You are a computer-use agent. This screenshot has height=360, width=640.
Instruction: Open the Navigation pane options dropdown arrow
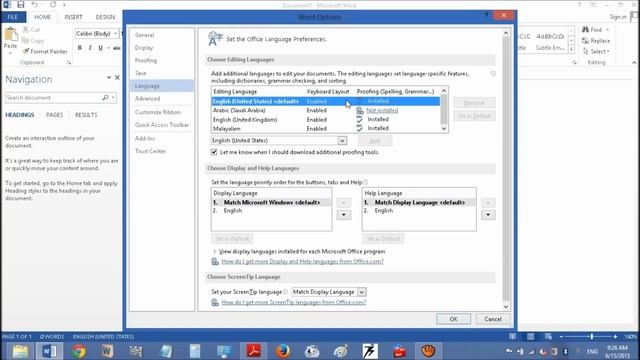click(x=109, y=78)
